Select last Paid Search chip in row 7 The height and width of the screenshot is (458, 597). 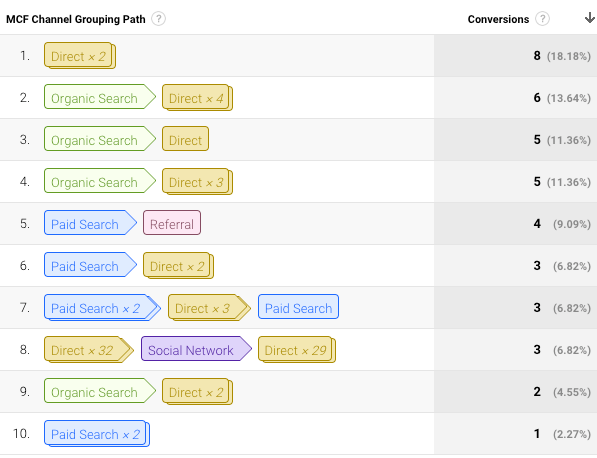point(298,308)
